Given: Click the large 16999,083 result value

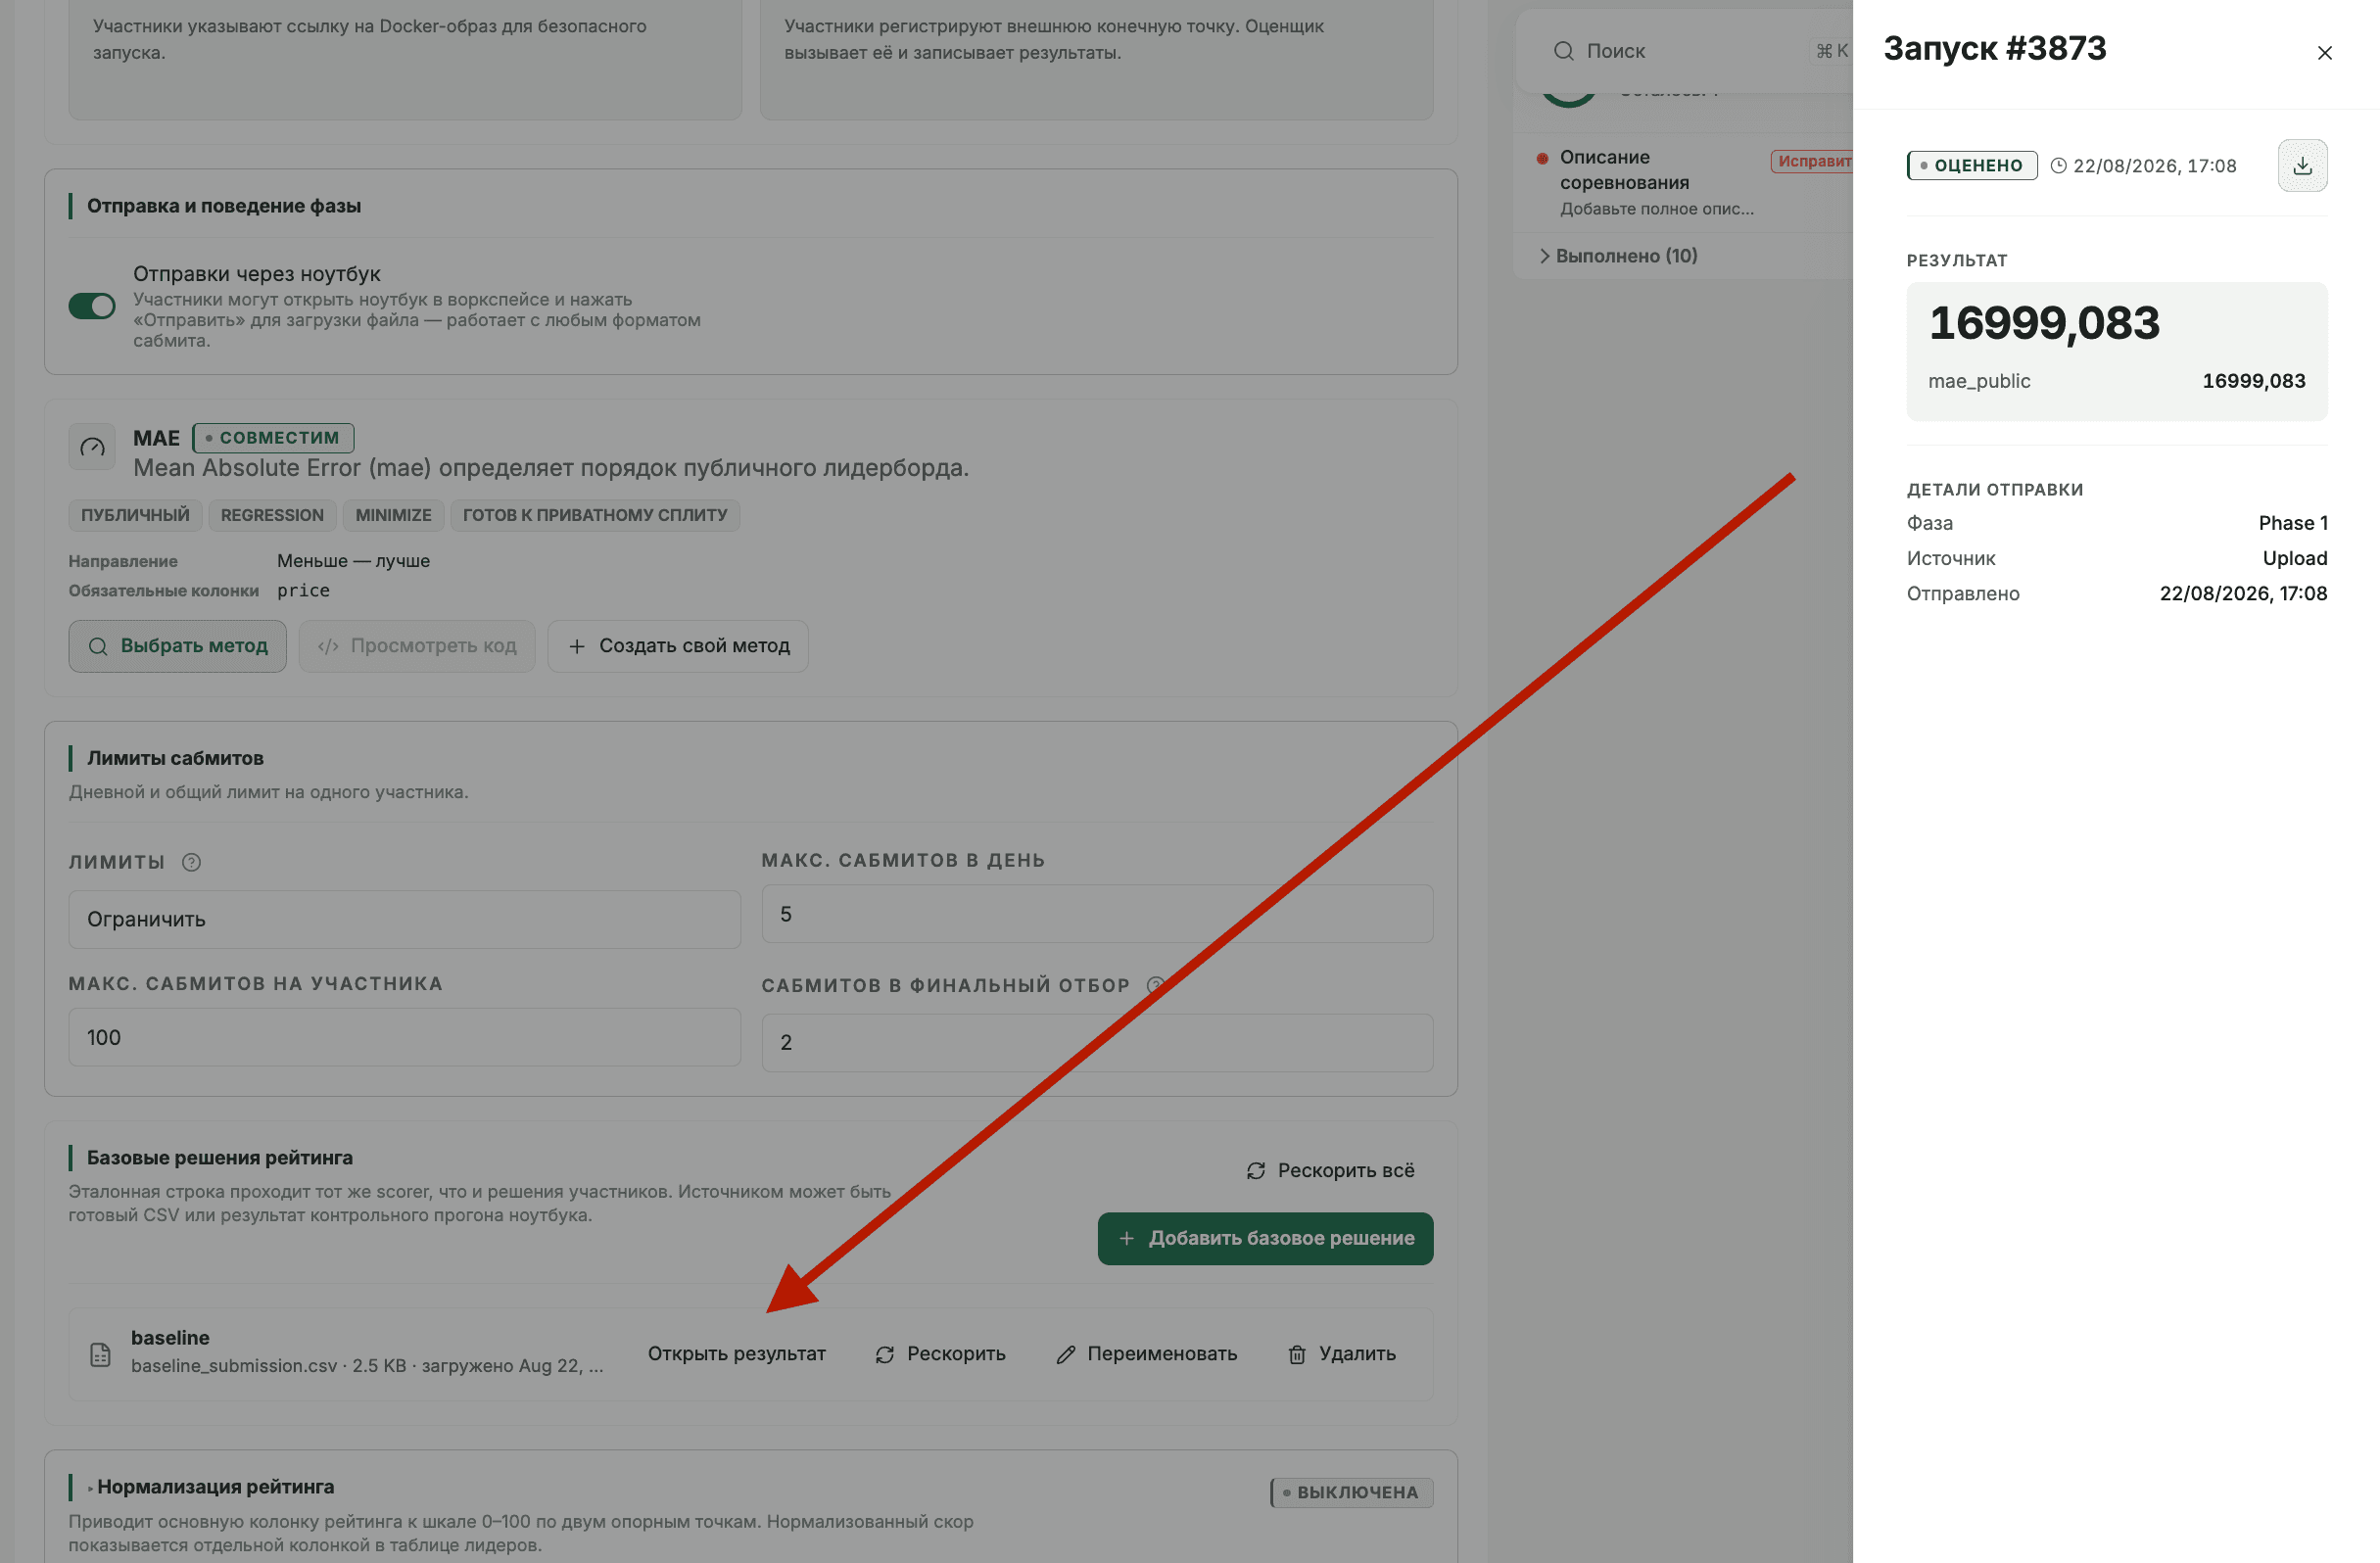Looking at the screenshot, I should coord(2043,323).
